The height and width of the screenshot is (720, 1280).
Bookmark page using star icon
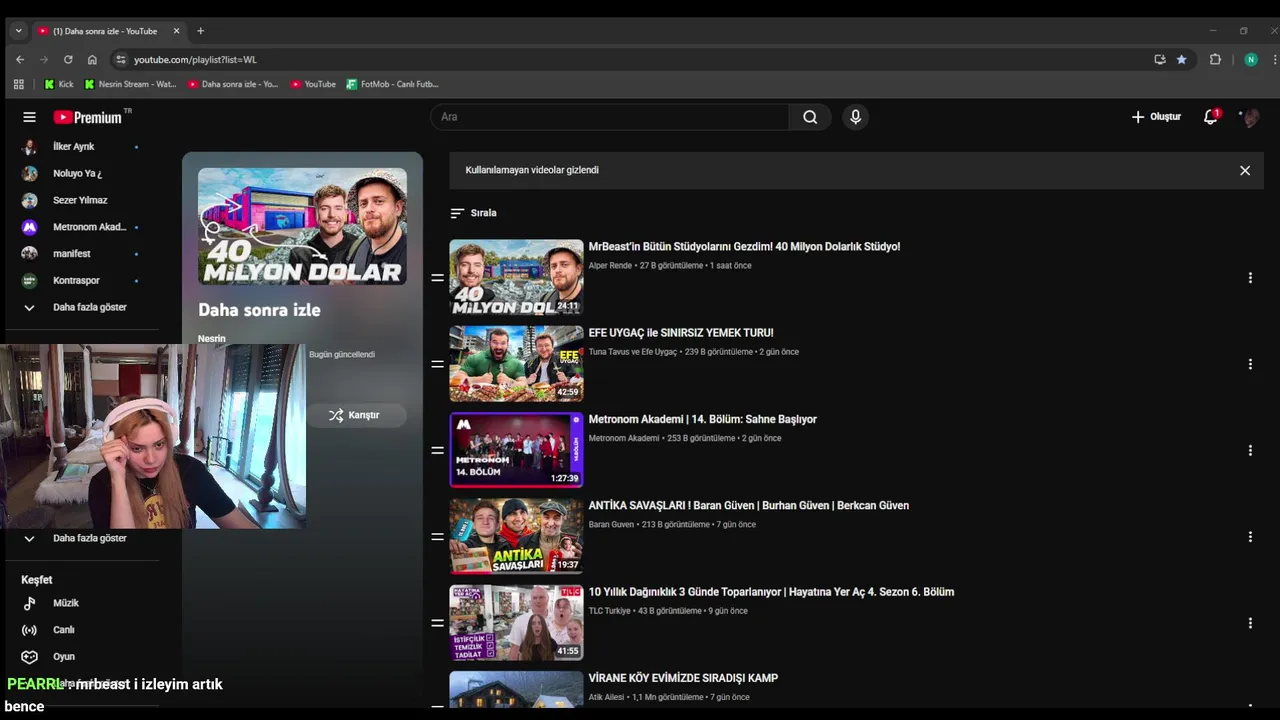click(x=1181, y=59)
